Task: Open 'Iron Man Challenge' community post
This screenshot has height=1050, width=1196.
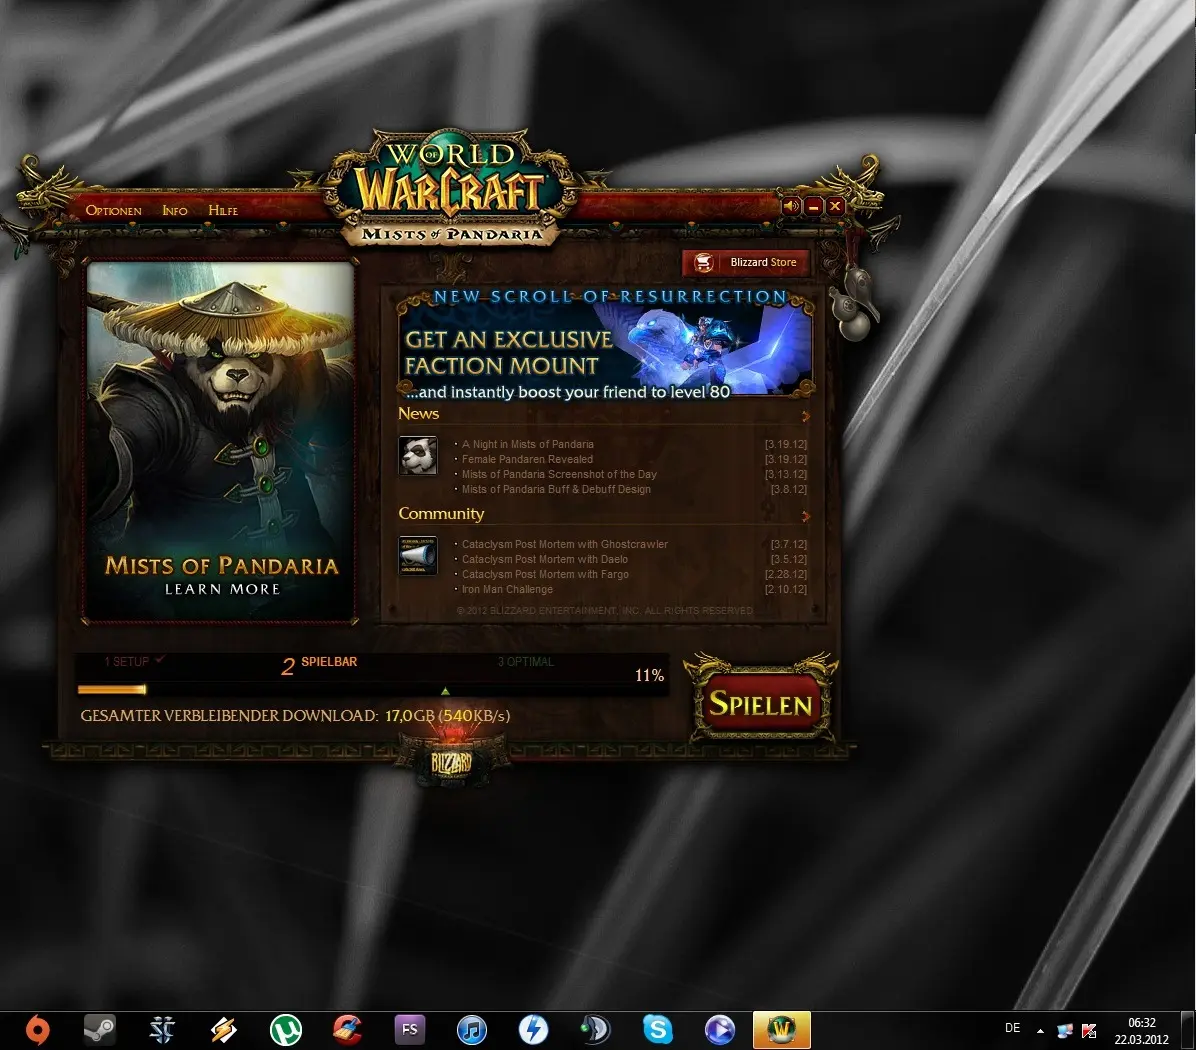Action: coord(507,589)
